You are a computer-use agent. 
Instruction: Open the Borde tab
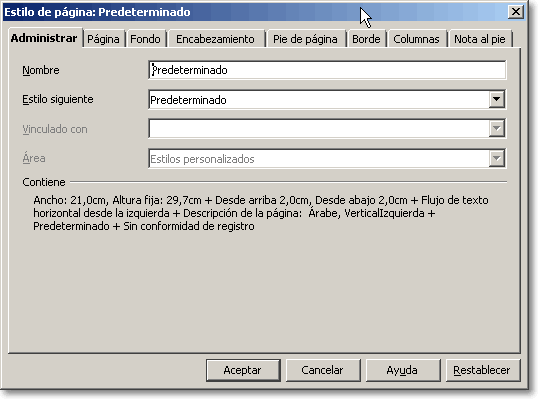pyautogui.click(x=366, y=39)
